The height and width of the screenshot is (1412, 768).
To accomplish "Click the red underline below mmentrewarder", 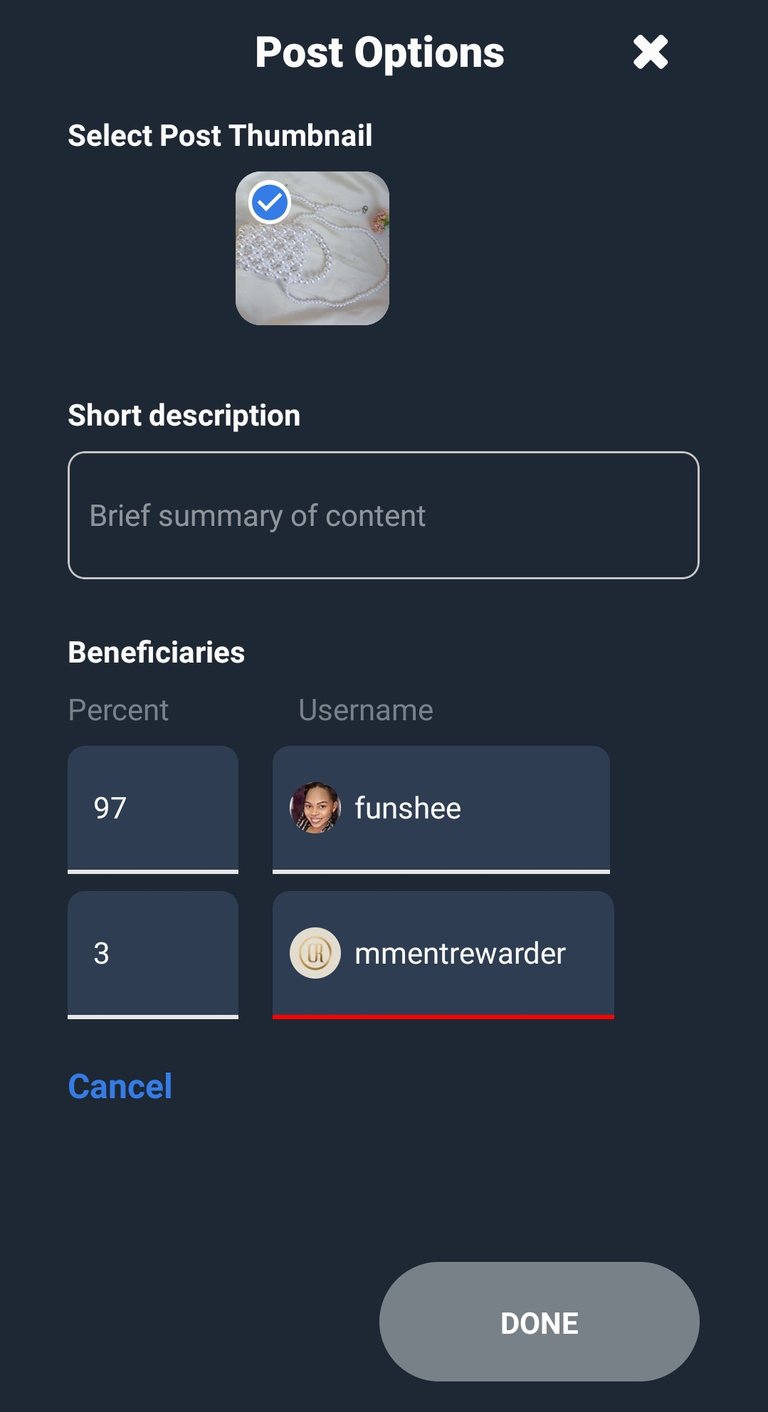I will point(443,1016).
